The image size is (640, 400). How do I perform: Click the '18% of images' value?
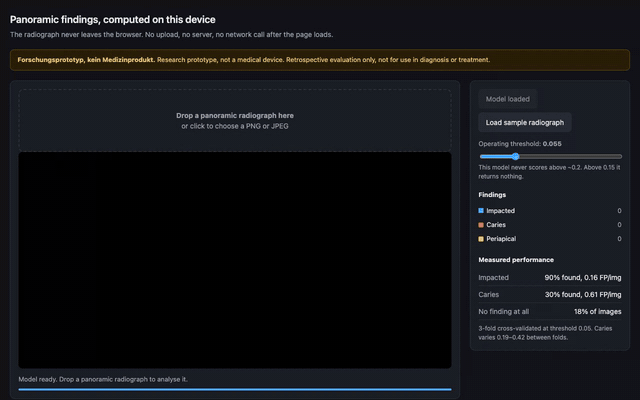click(x=598, y=311)
